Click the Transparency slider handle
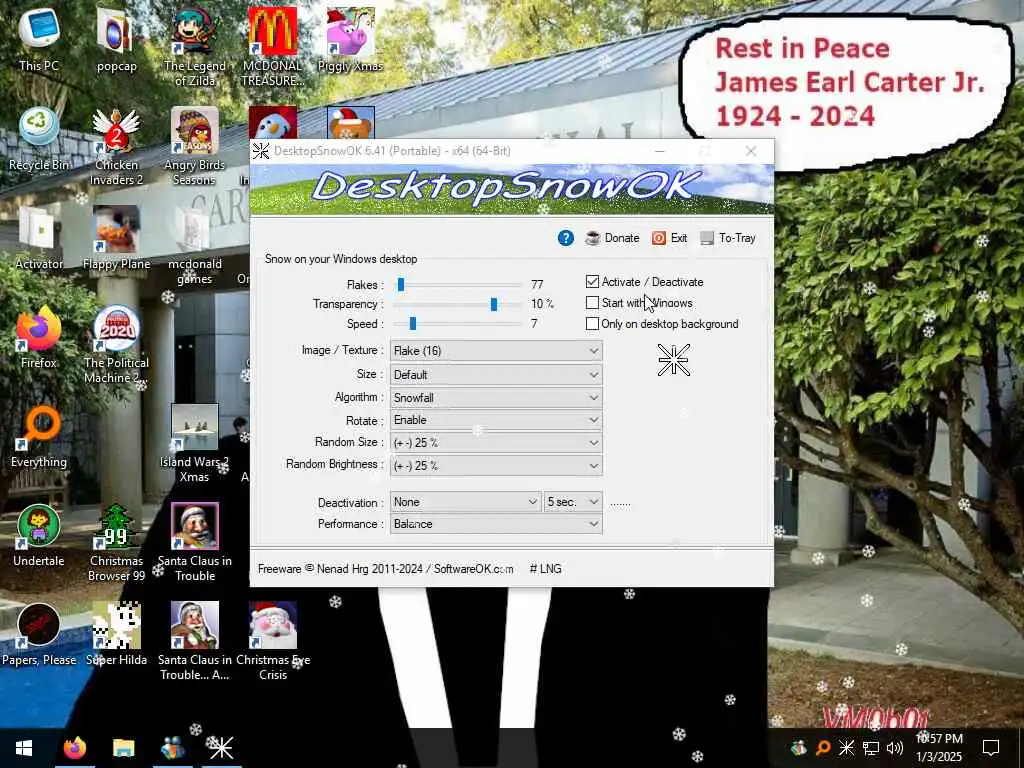 494,304
